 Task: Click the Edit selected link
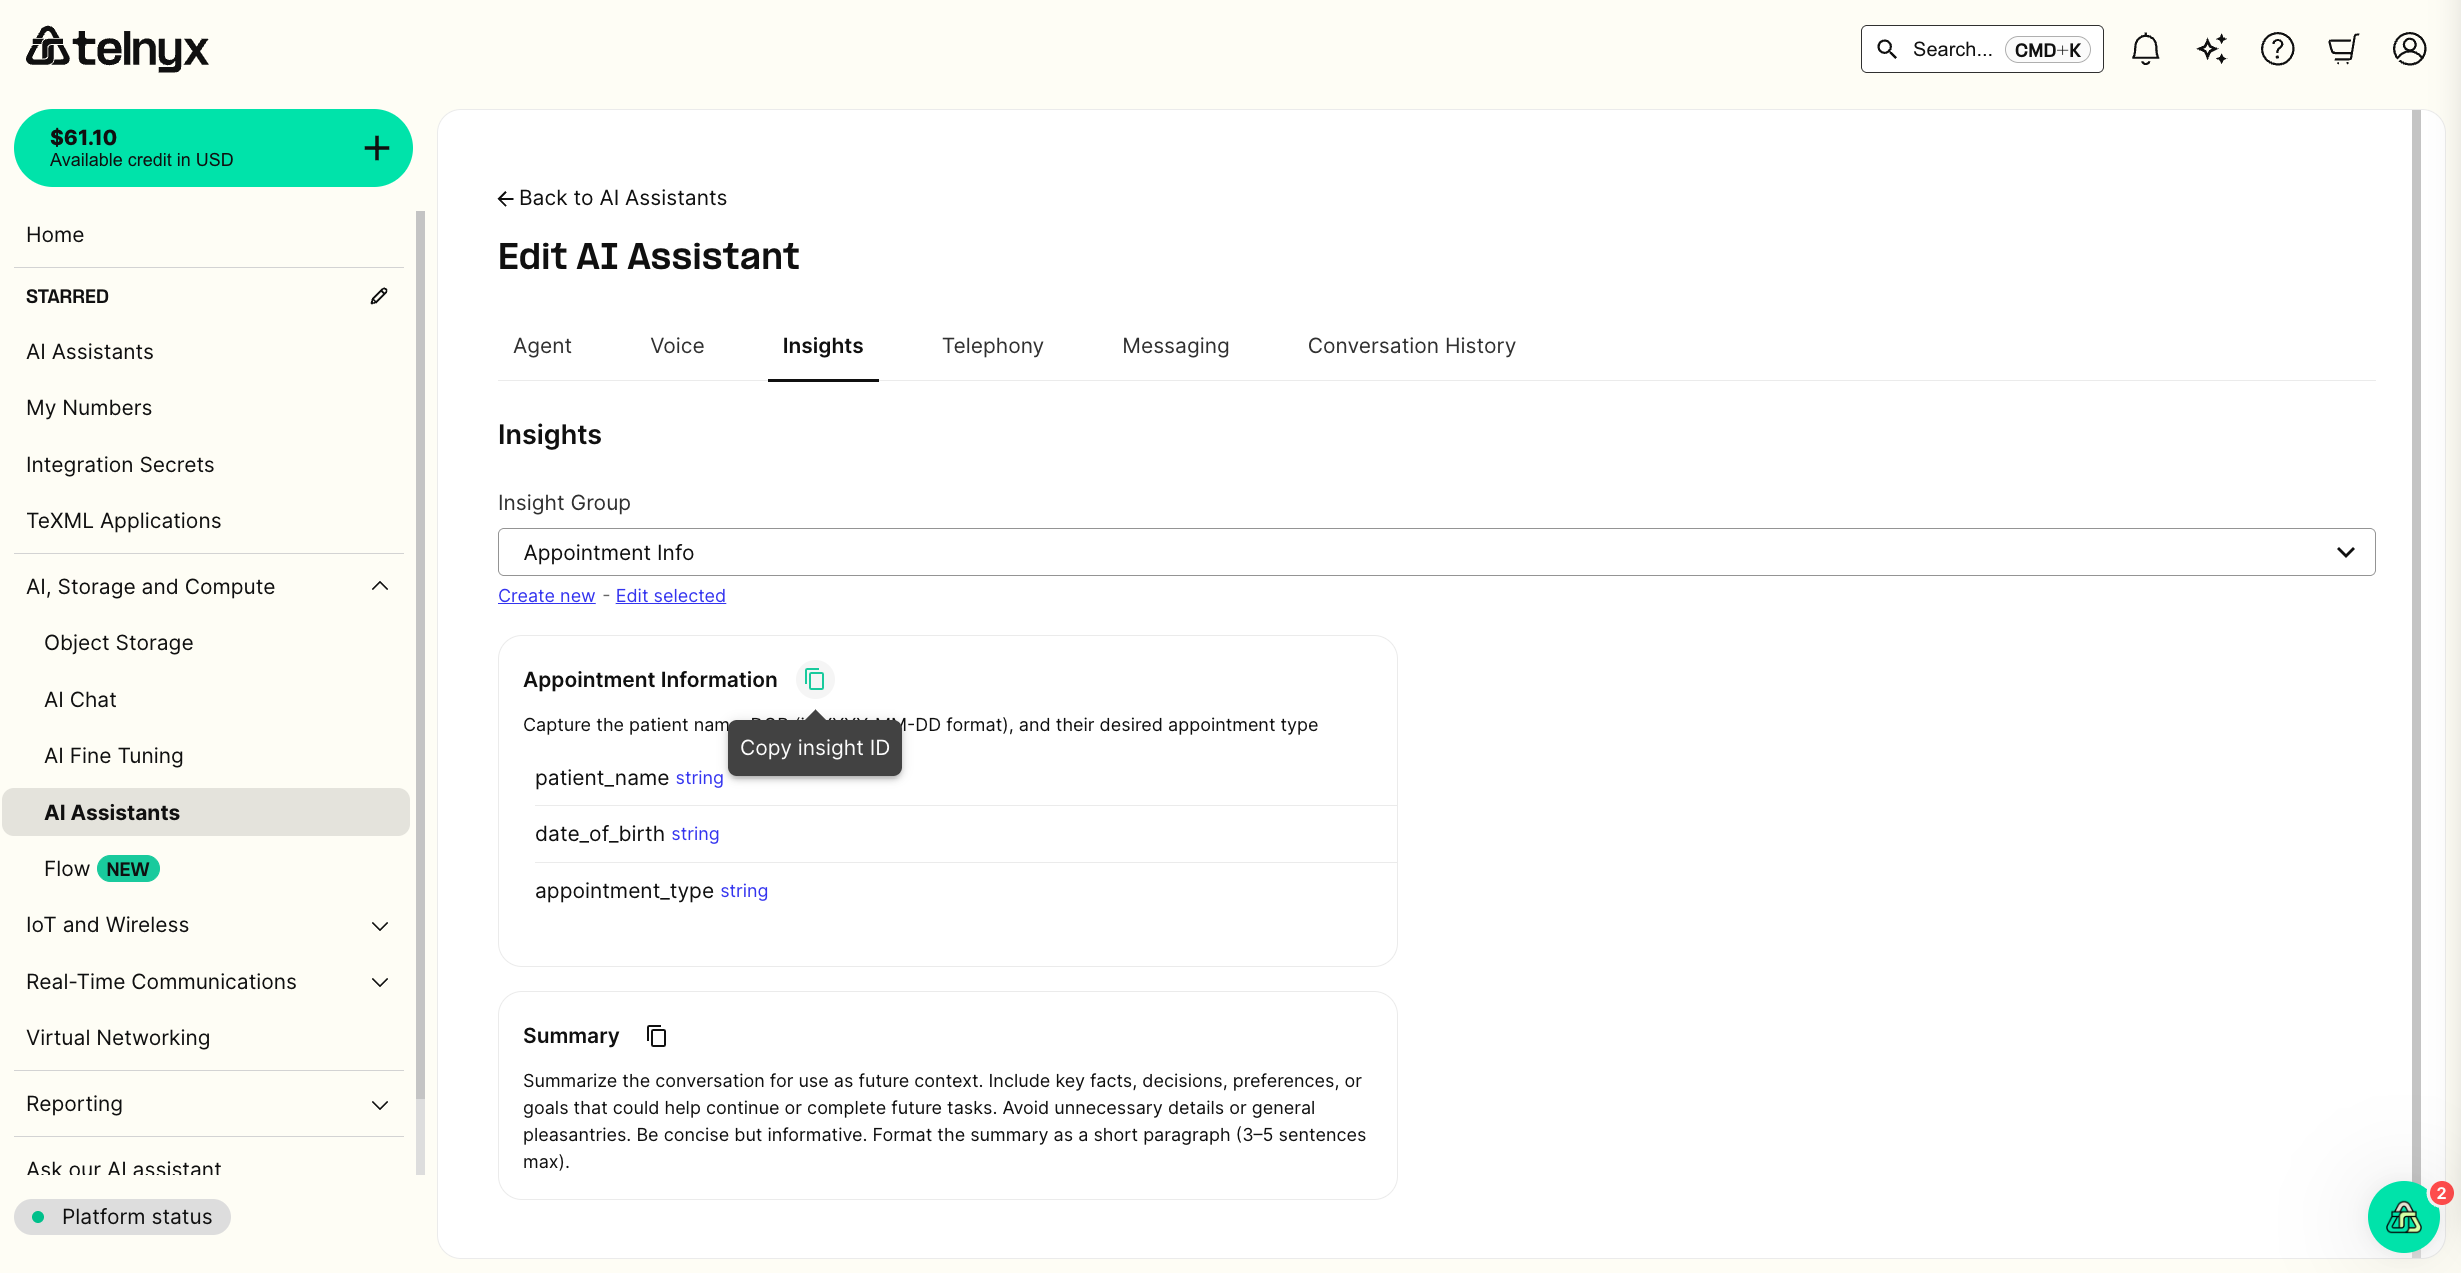click(670, 596)
